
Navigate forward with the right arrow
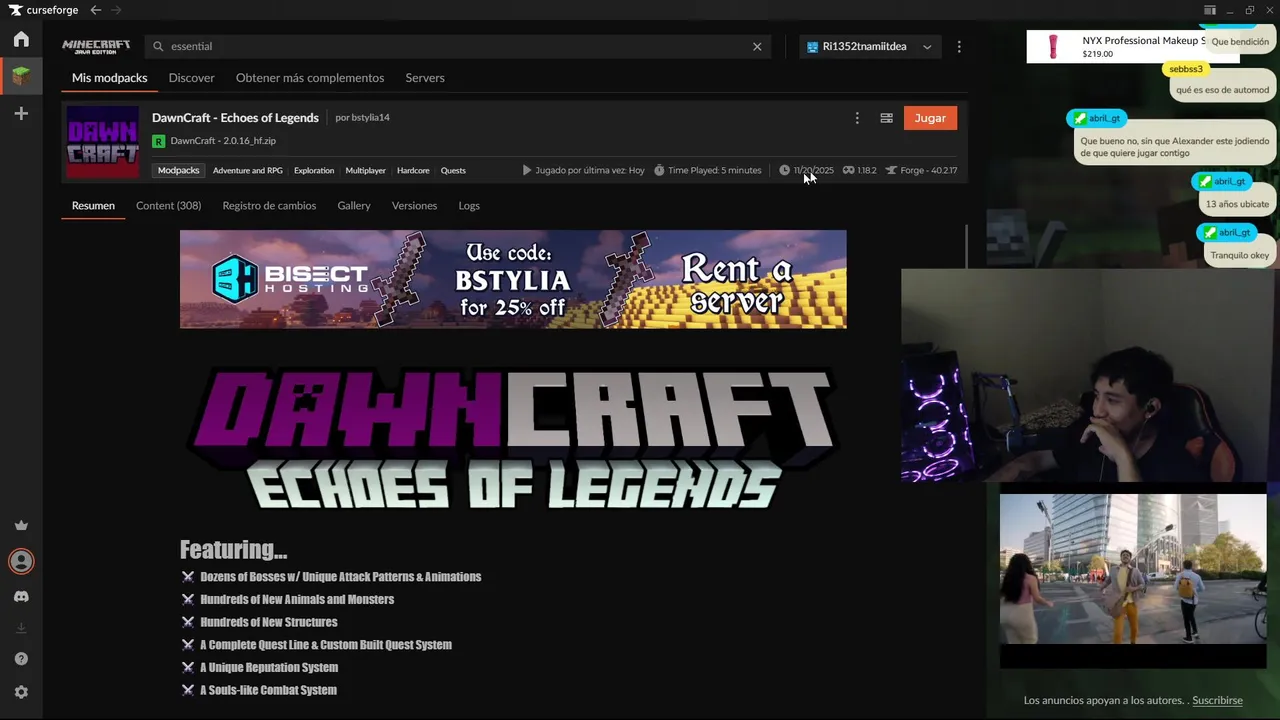[x=117, y=10]
